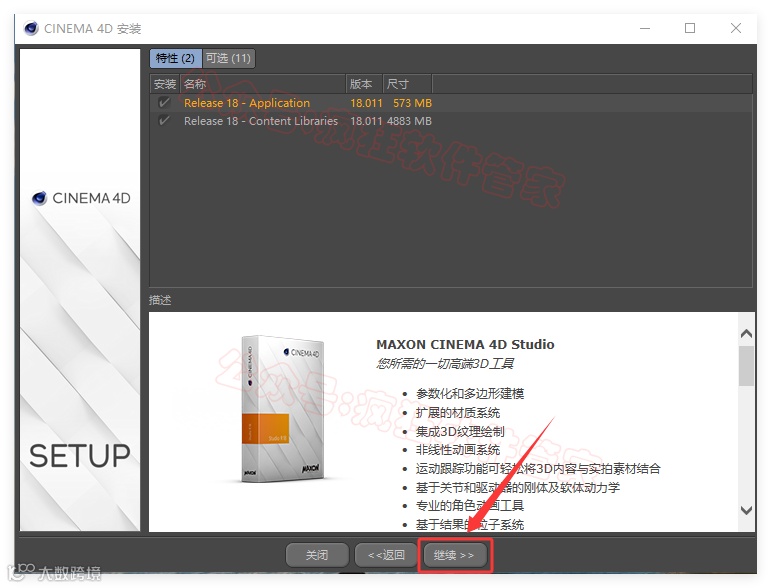Click the 扩展的材质系统 bullet text

pyautogui.click(x=458, y=413)
